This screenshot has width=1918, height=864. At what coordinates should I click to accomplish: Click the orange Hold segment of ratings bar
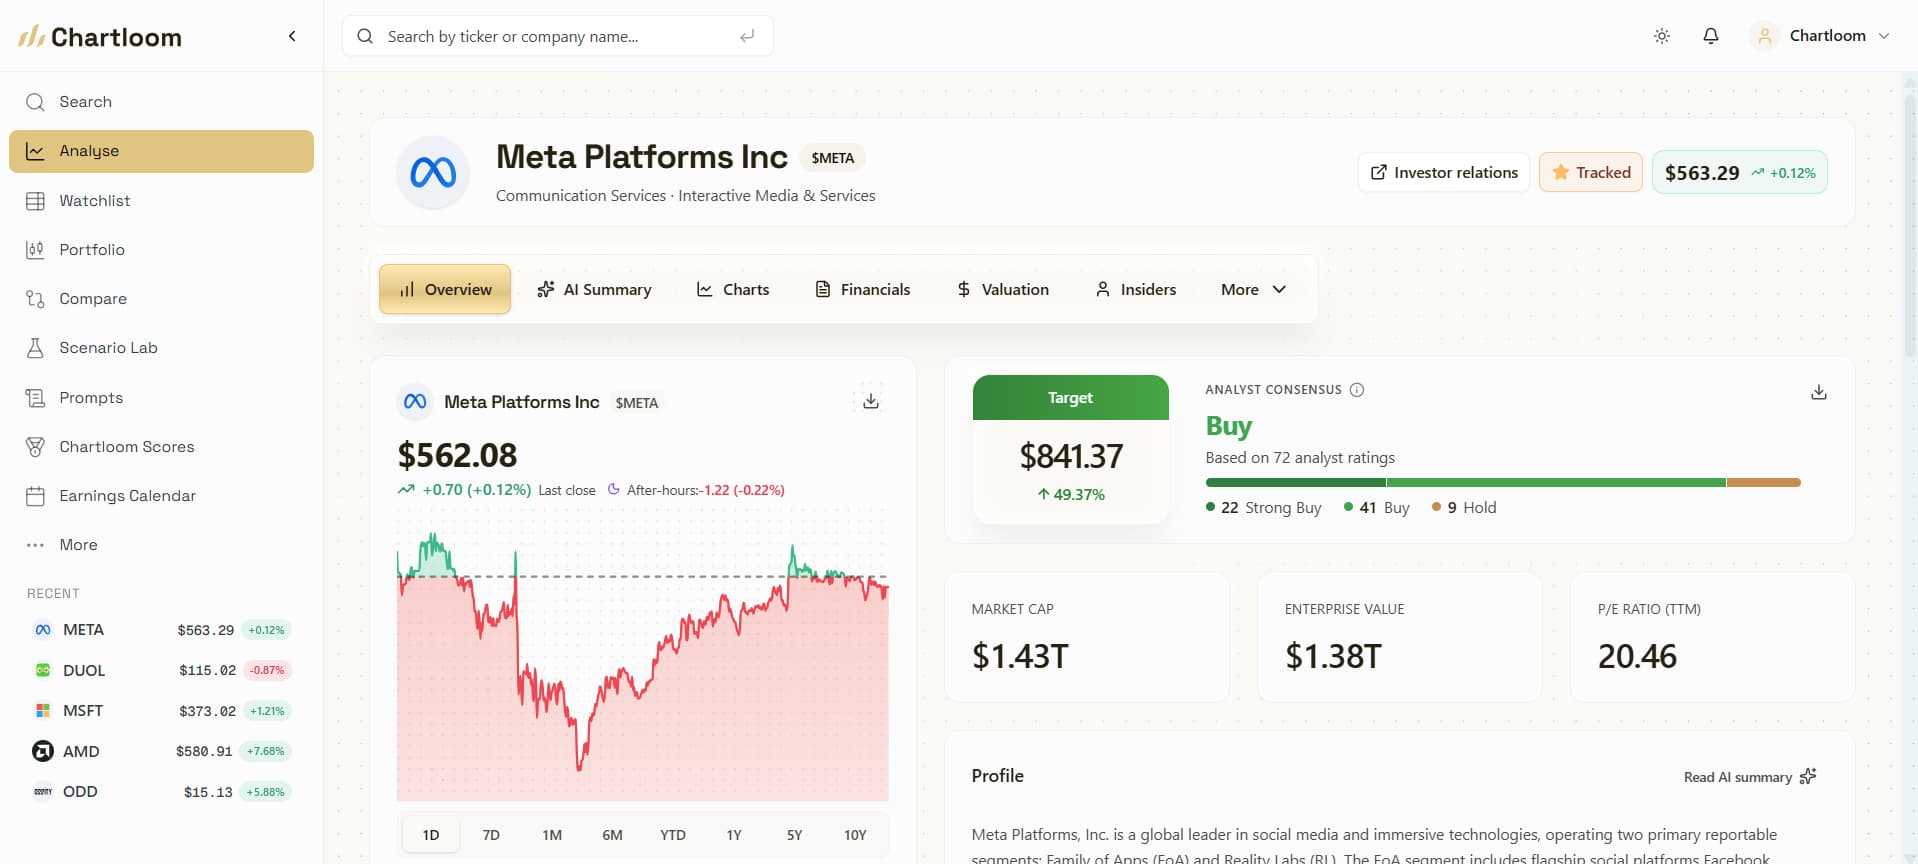1764,482
